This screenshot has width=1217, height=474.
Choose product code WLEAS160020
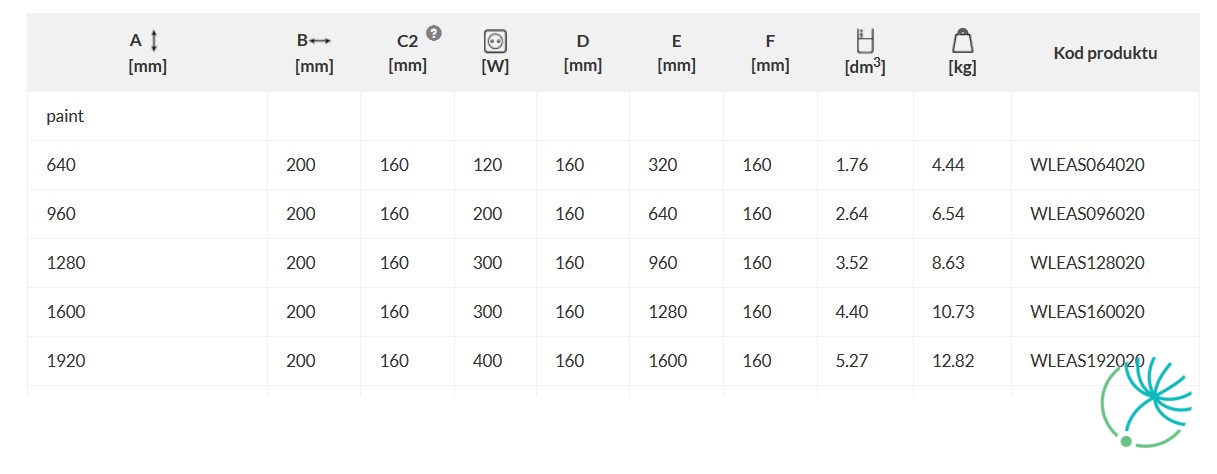tap(1087, 312)
